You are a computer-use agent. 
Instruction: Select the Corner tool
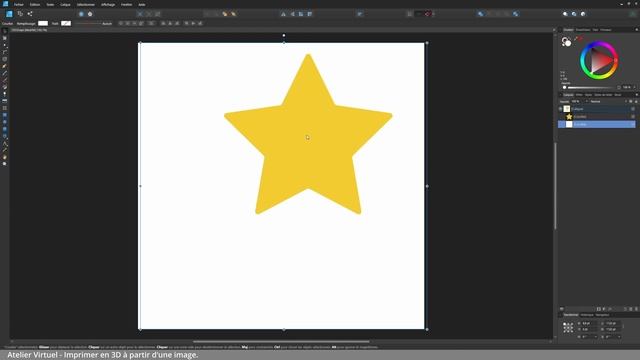pos(4,52)
